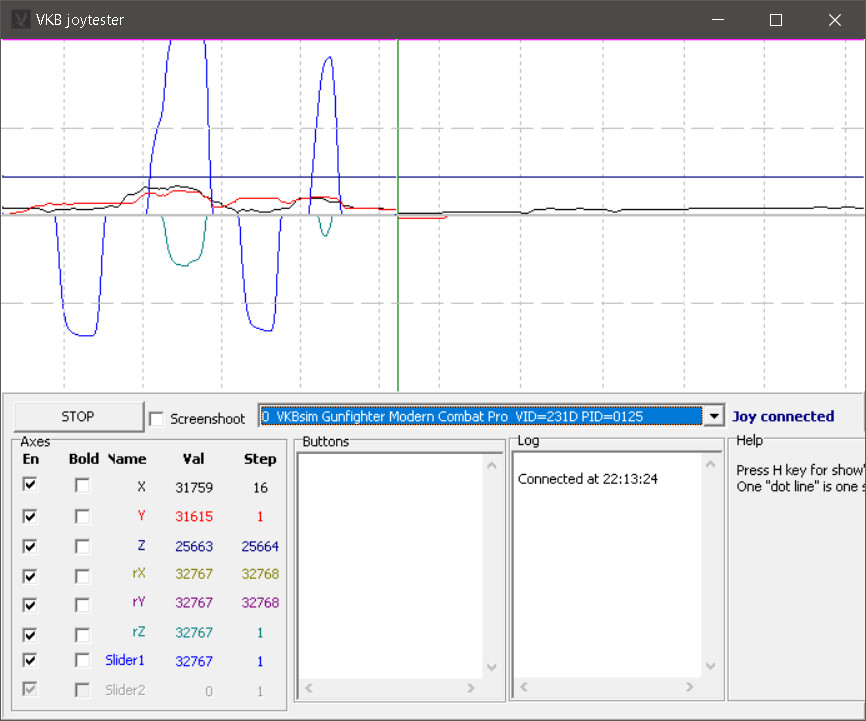
Task: Click the Log panel scroll-right arrow
Action: 689,687
